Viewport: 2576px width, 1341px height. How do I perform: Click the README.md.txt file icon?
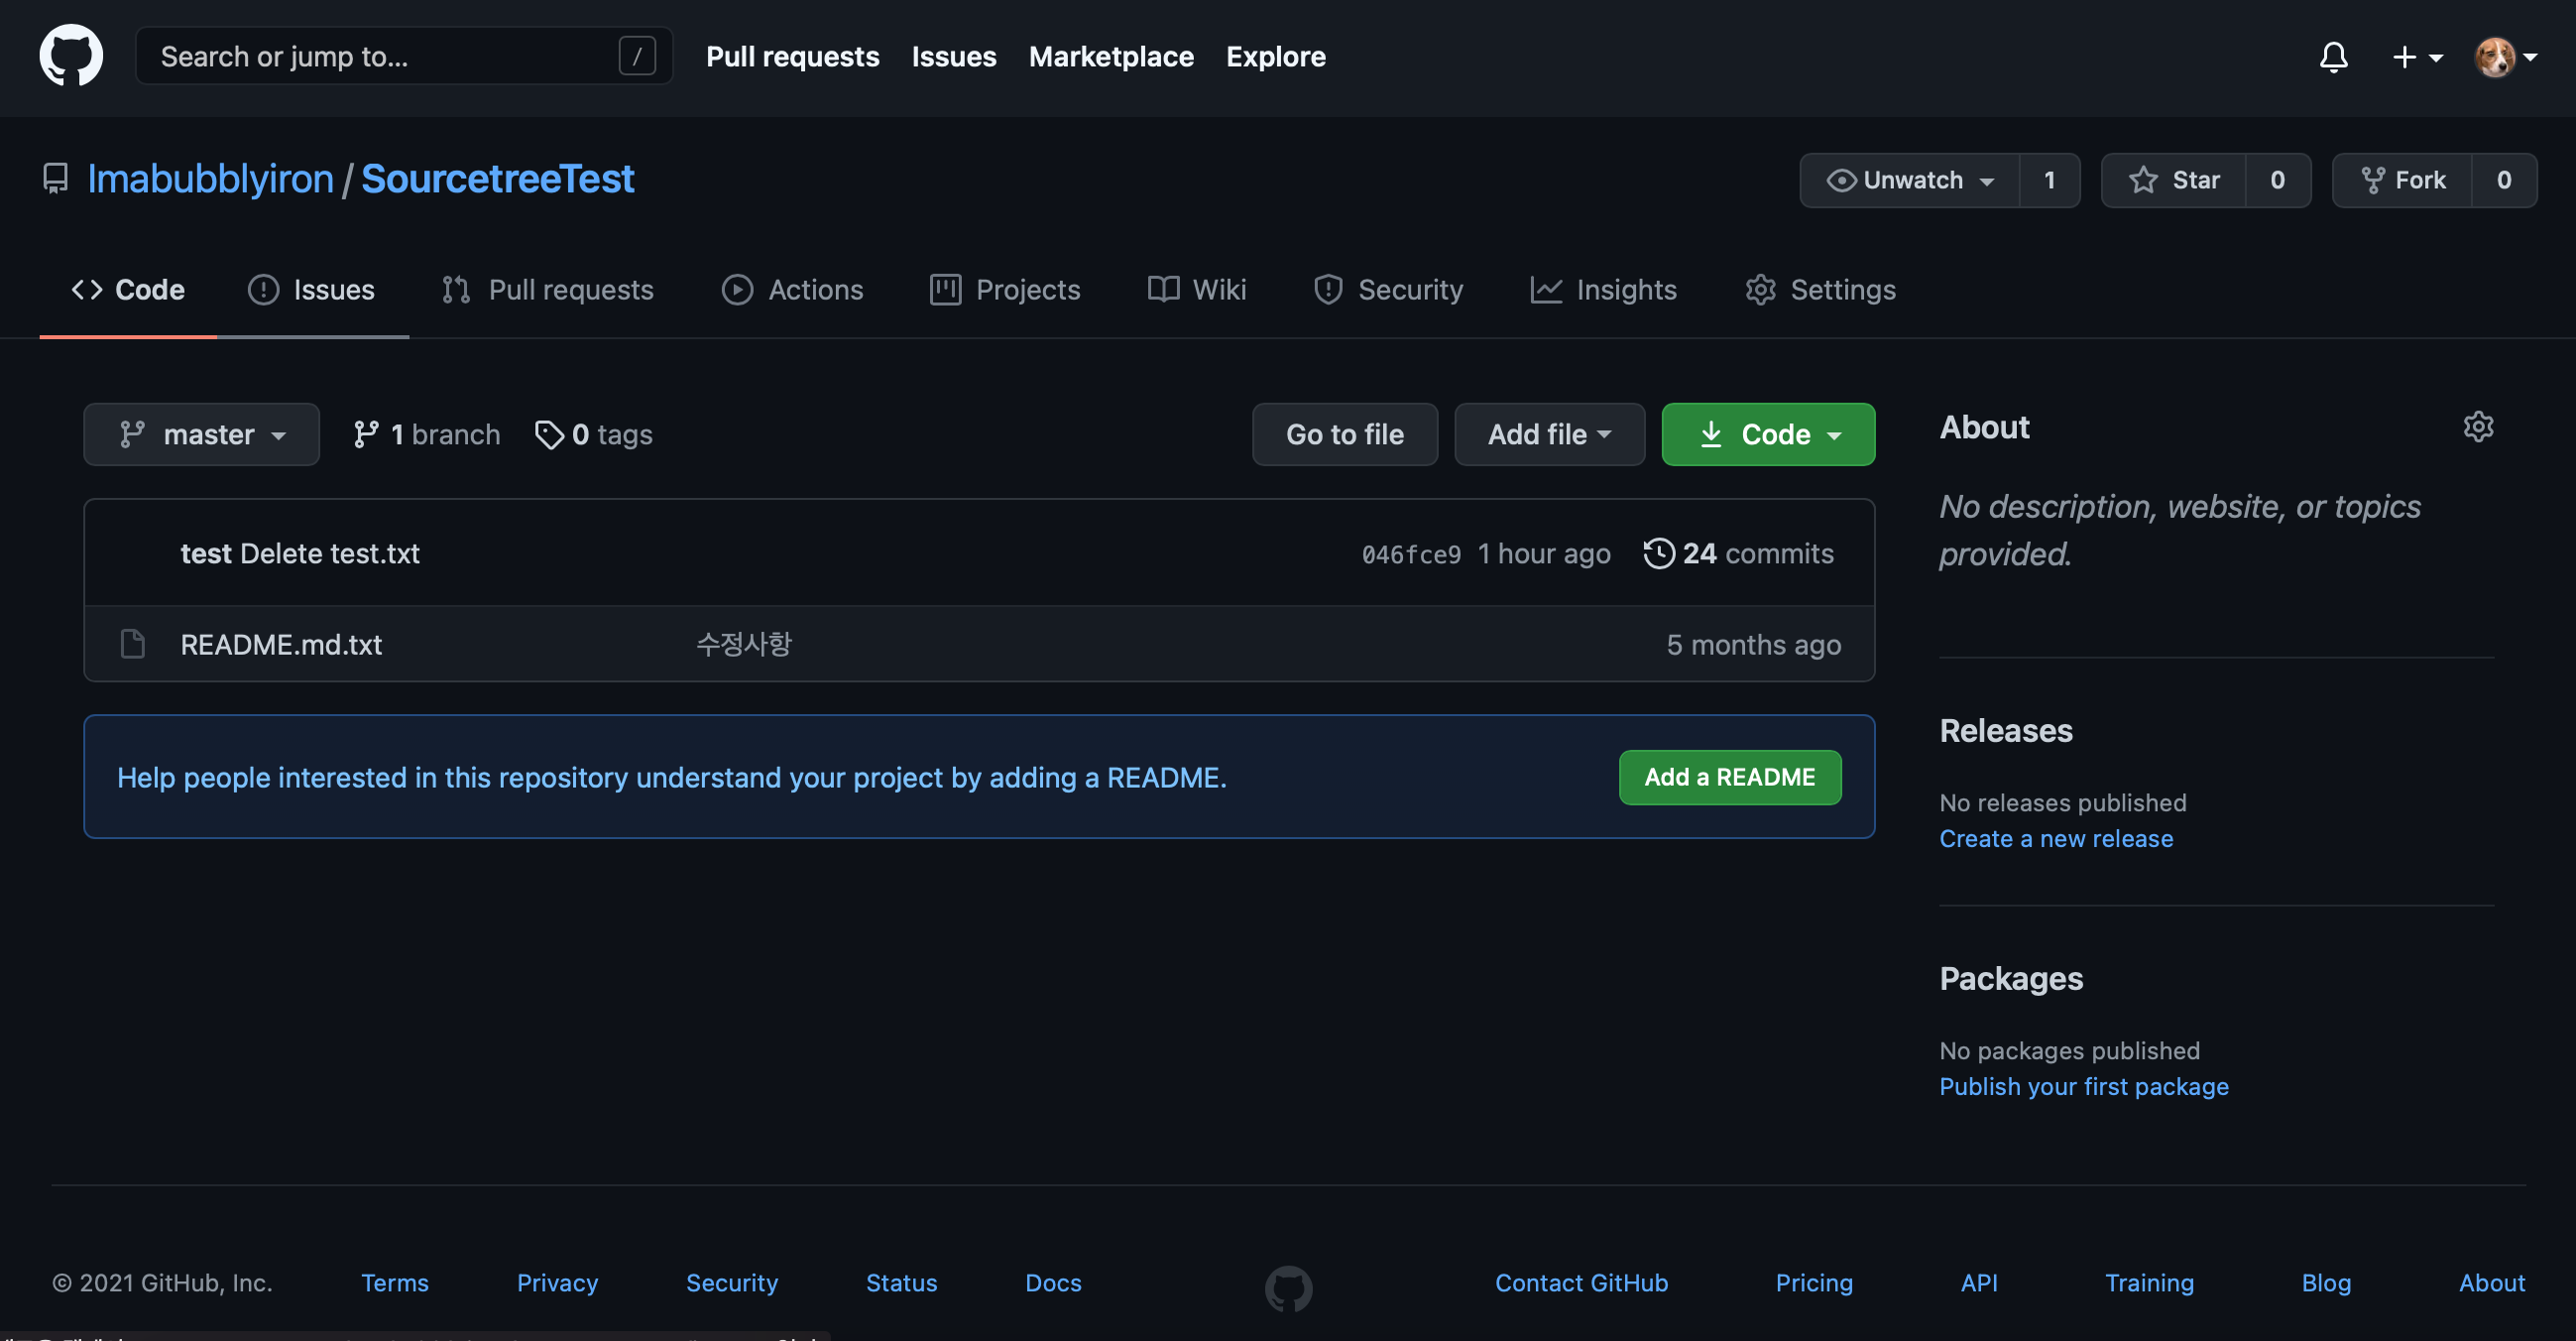[x=133, y=644]
